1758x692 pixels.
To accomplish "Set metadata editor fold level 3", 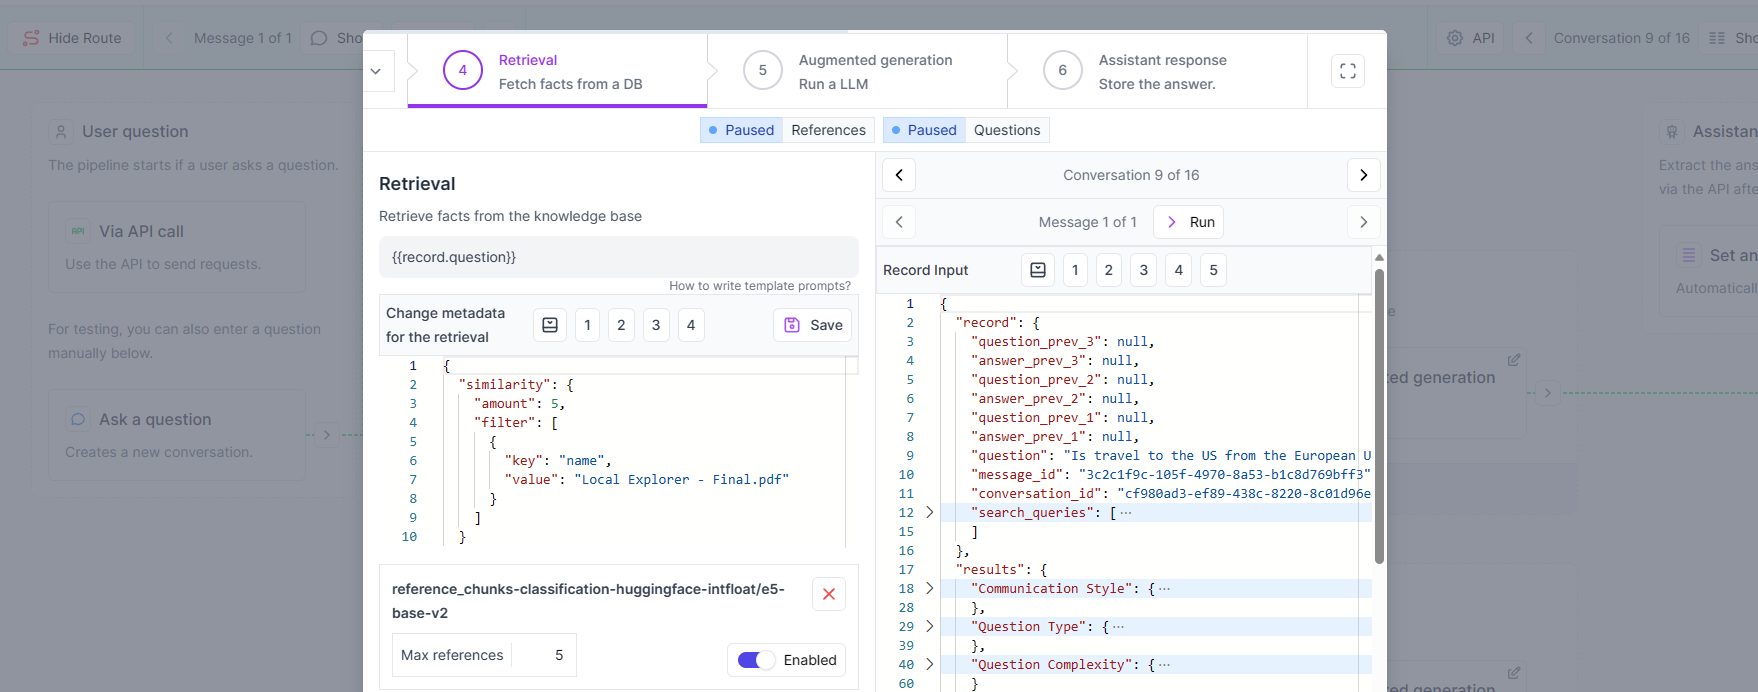I will pyautogui.click(x=656, y=325).
